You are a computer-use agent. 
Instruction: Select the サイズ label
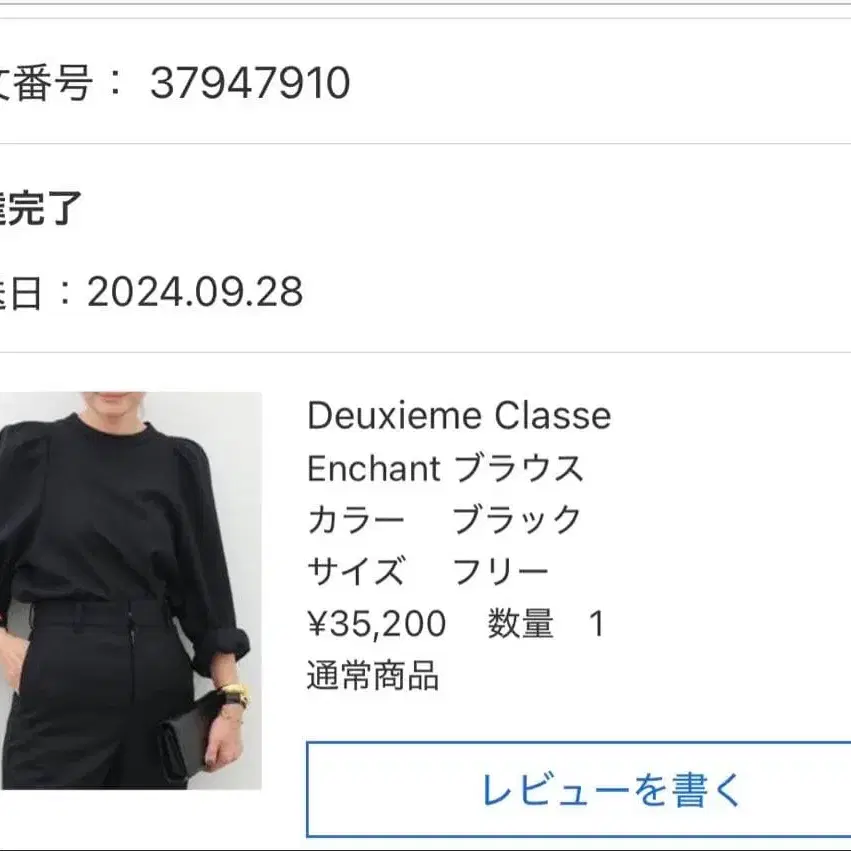pos(356,571)
